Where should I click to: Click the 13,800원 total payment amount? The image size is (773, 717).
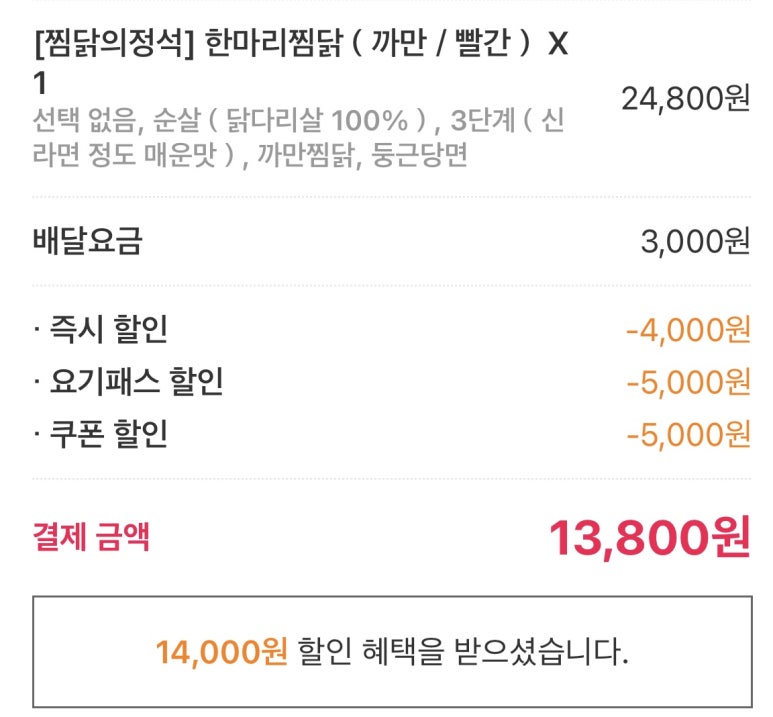point(649,537)
